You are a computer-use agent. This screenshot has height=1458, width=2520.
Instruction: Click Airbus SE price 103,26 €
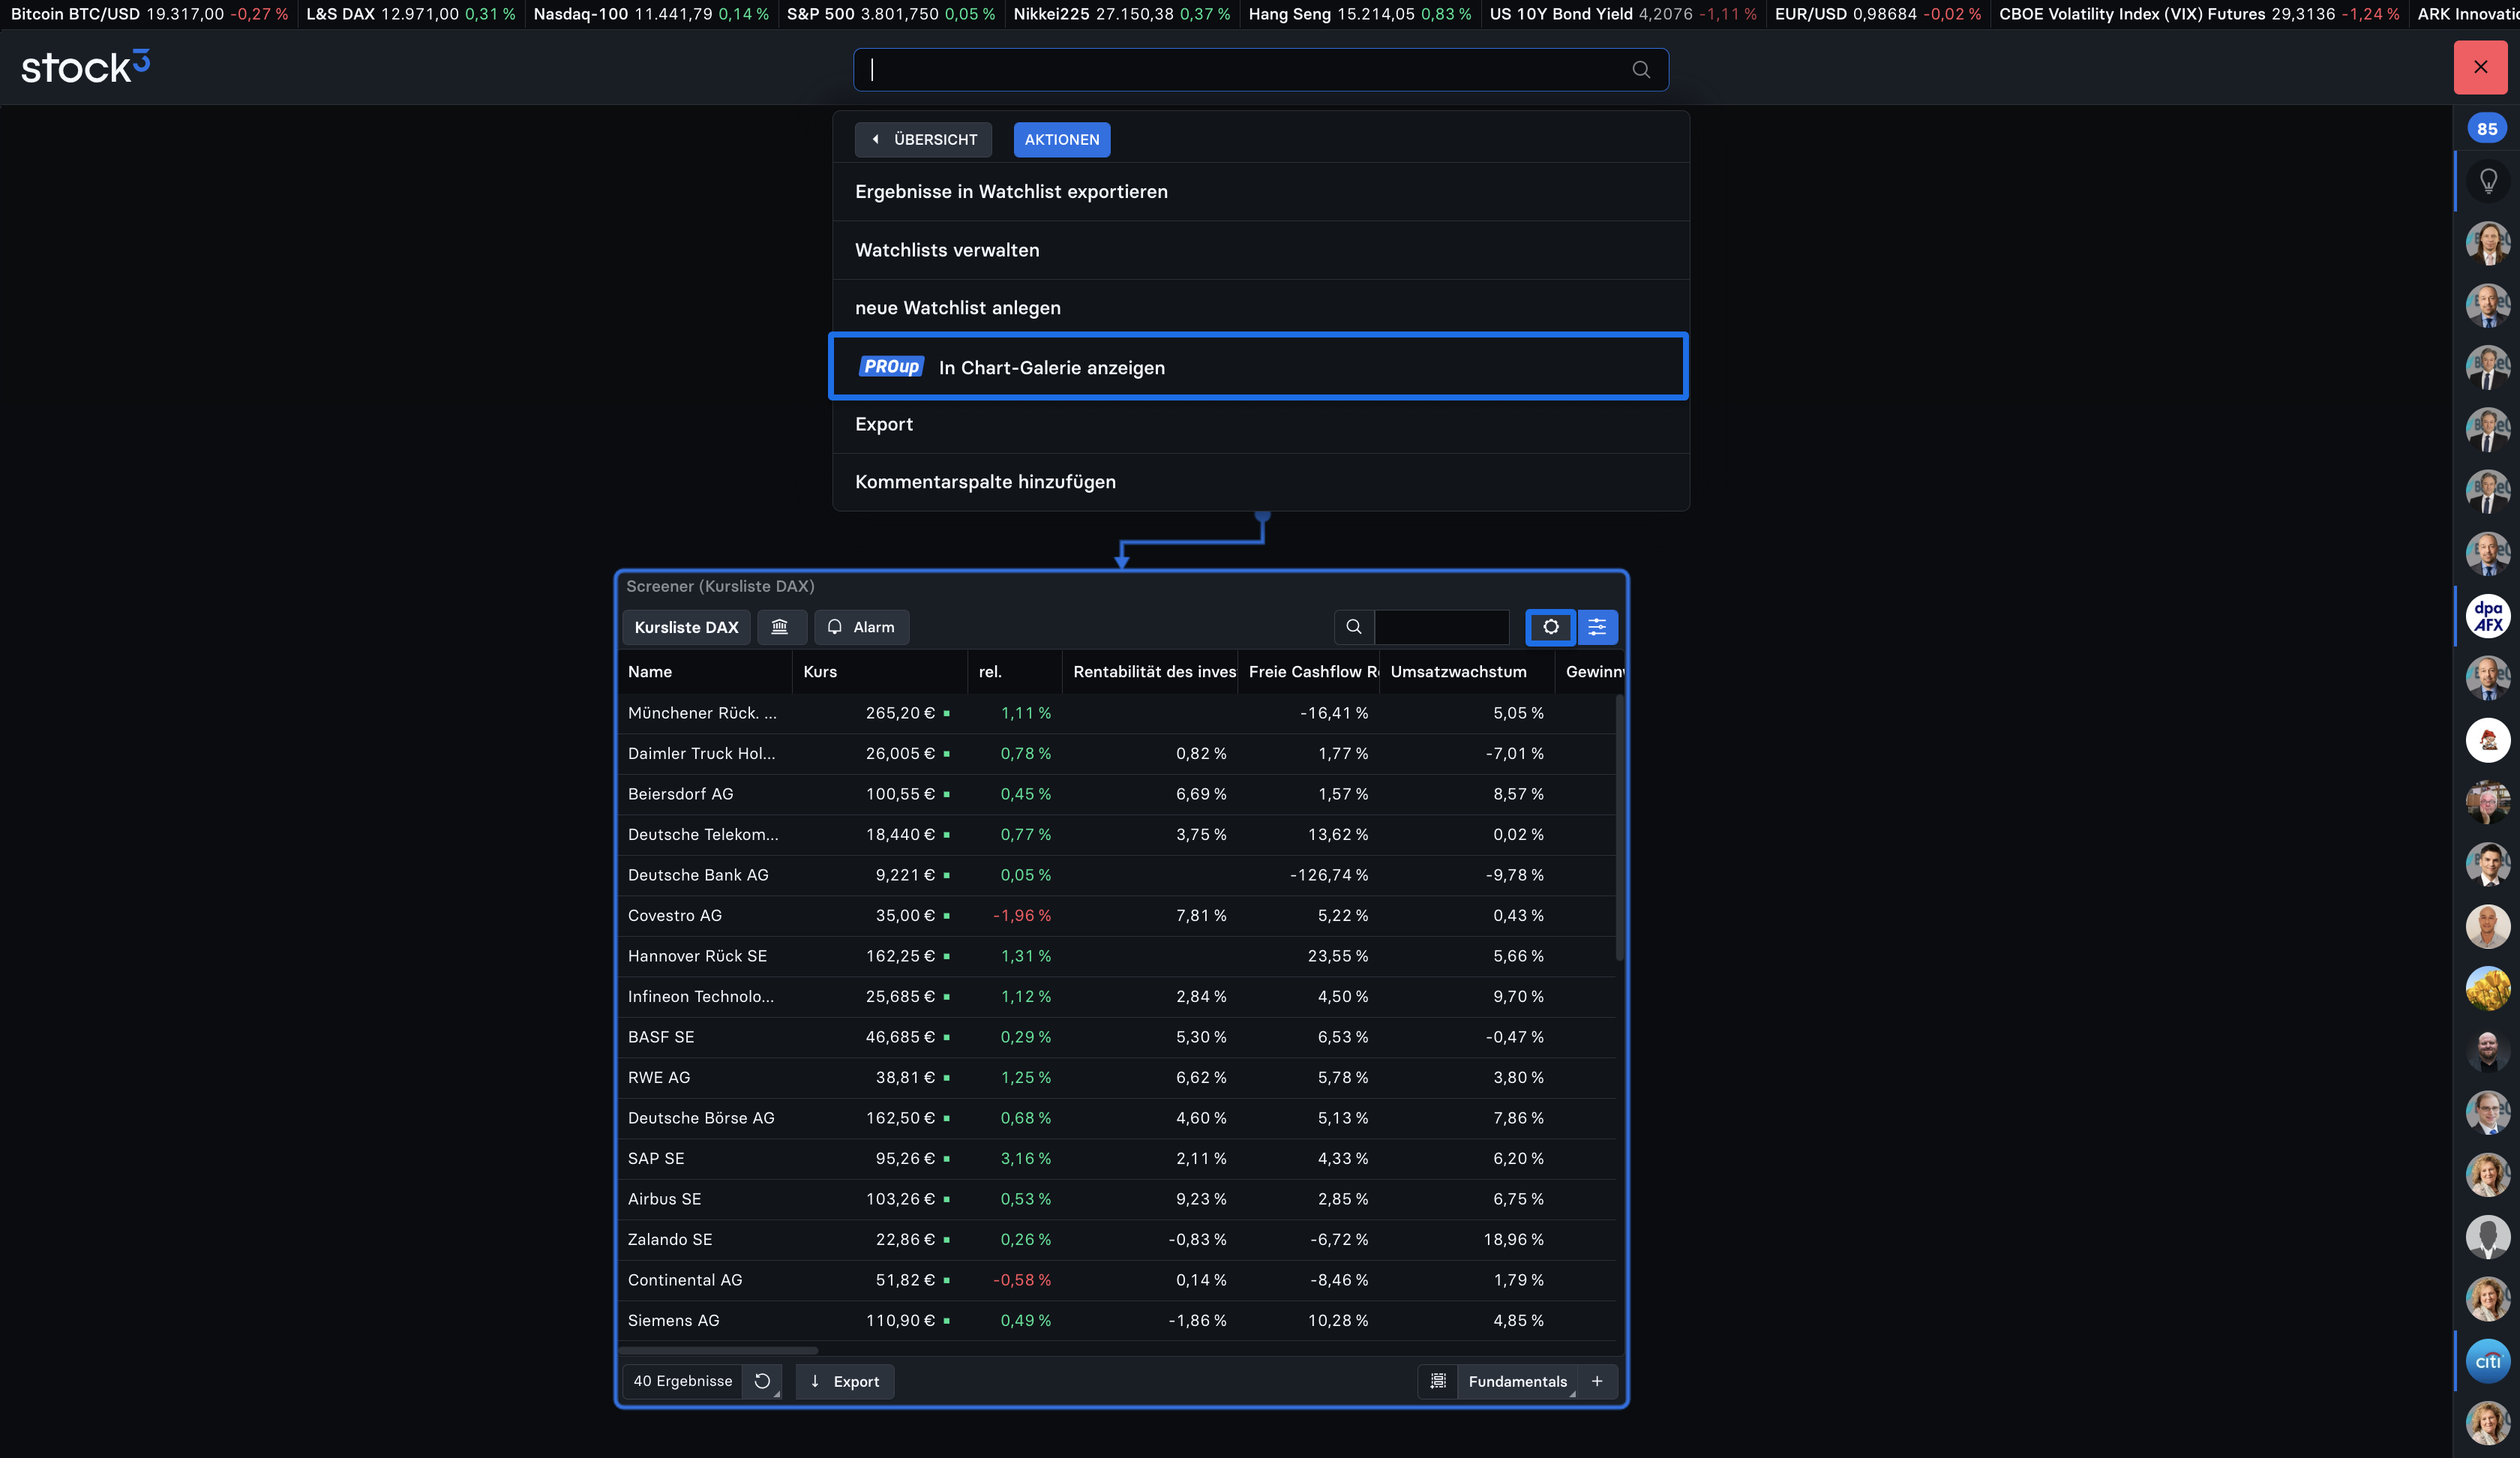click(x=900, y=1199)
